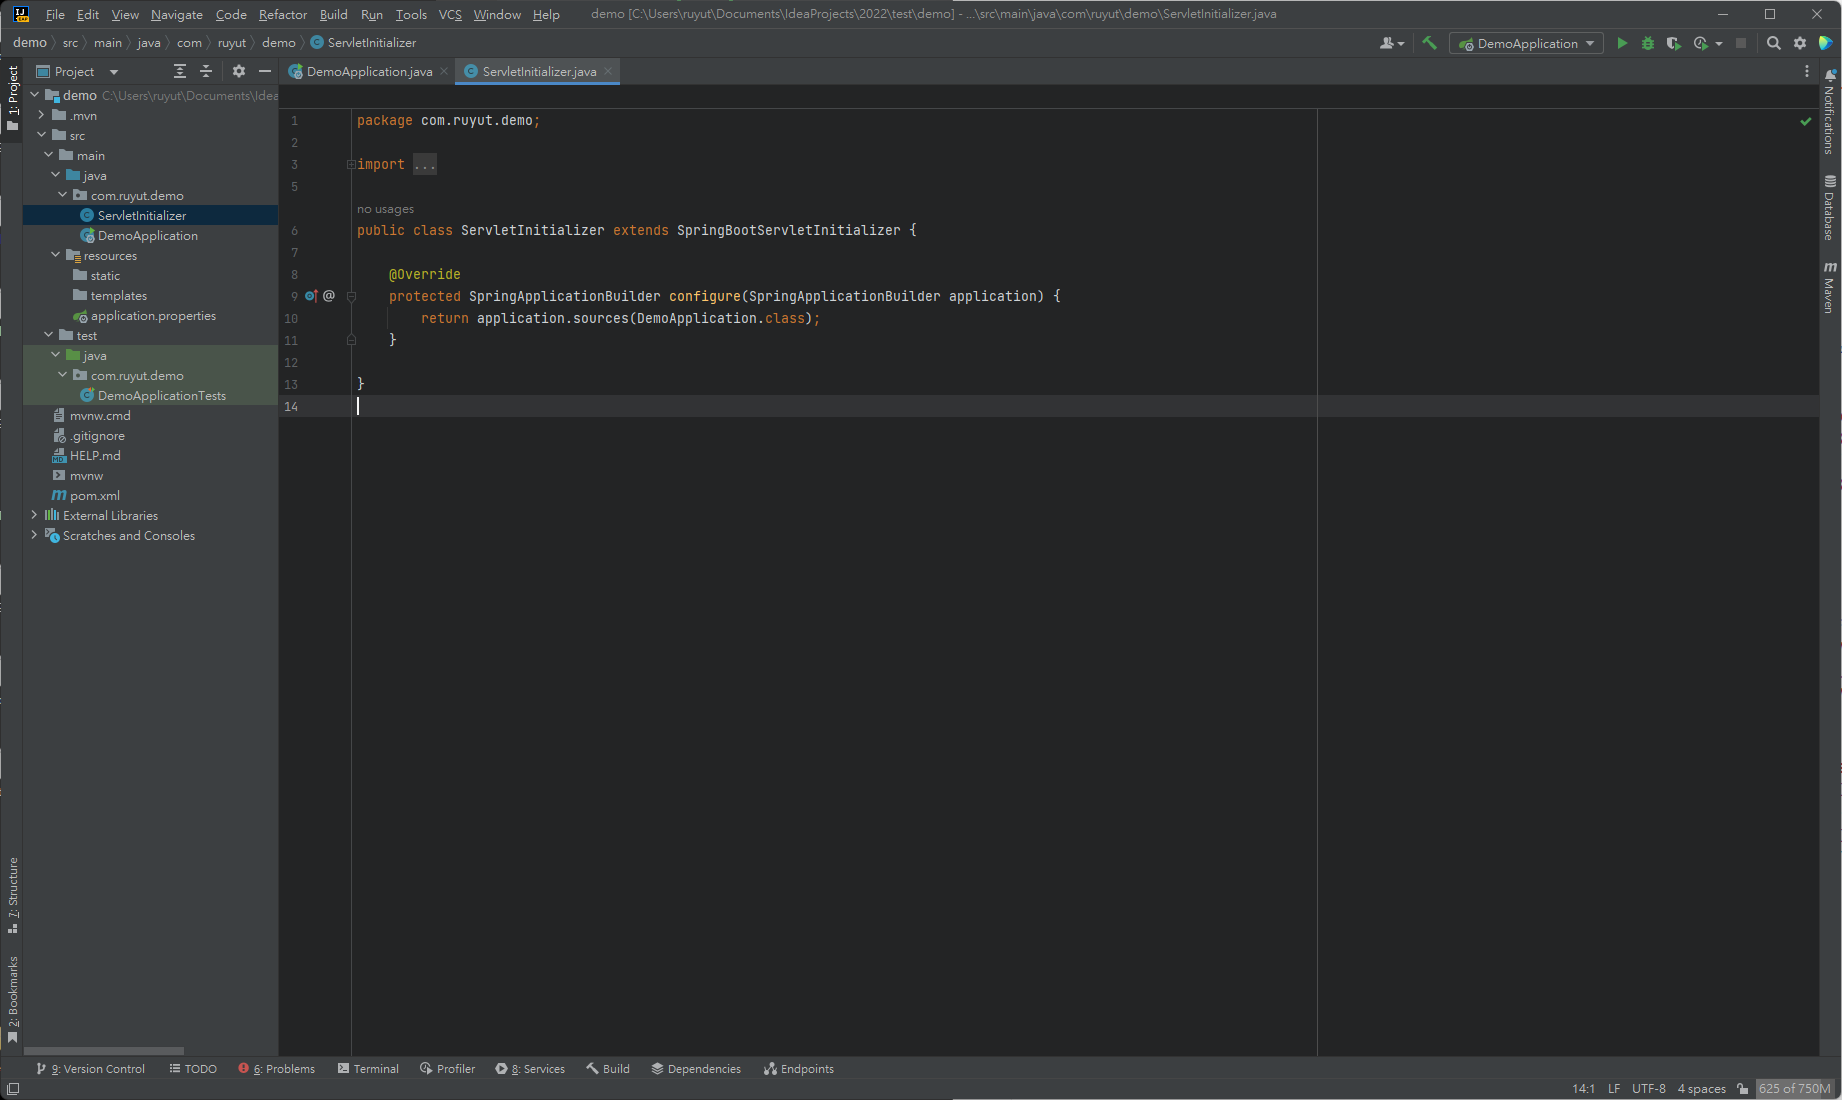The width and height of the screenshot is (1842, 1100).
Task: Click the green inspection checkmark in editor
Action: (1806, 121)
